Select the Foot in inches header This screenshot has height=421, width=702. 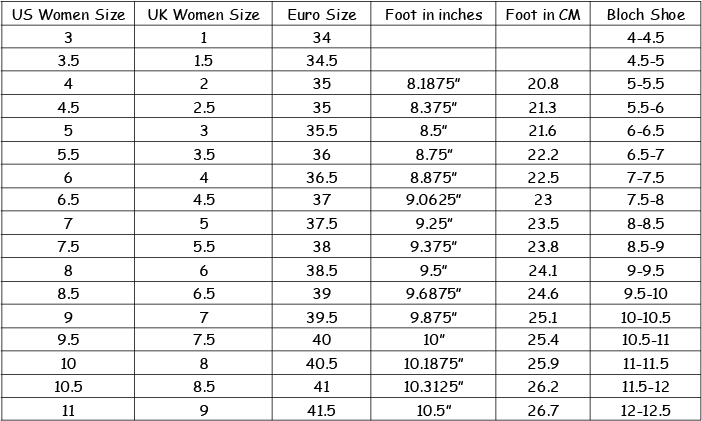pos(433,14)
